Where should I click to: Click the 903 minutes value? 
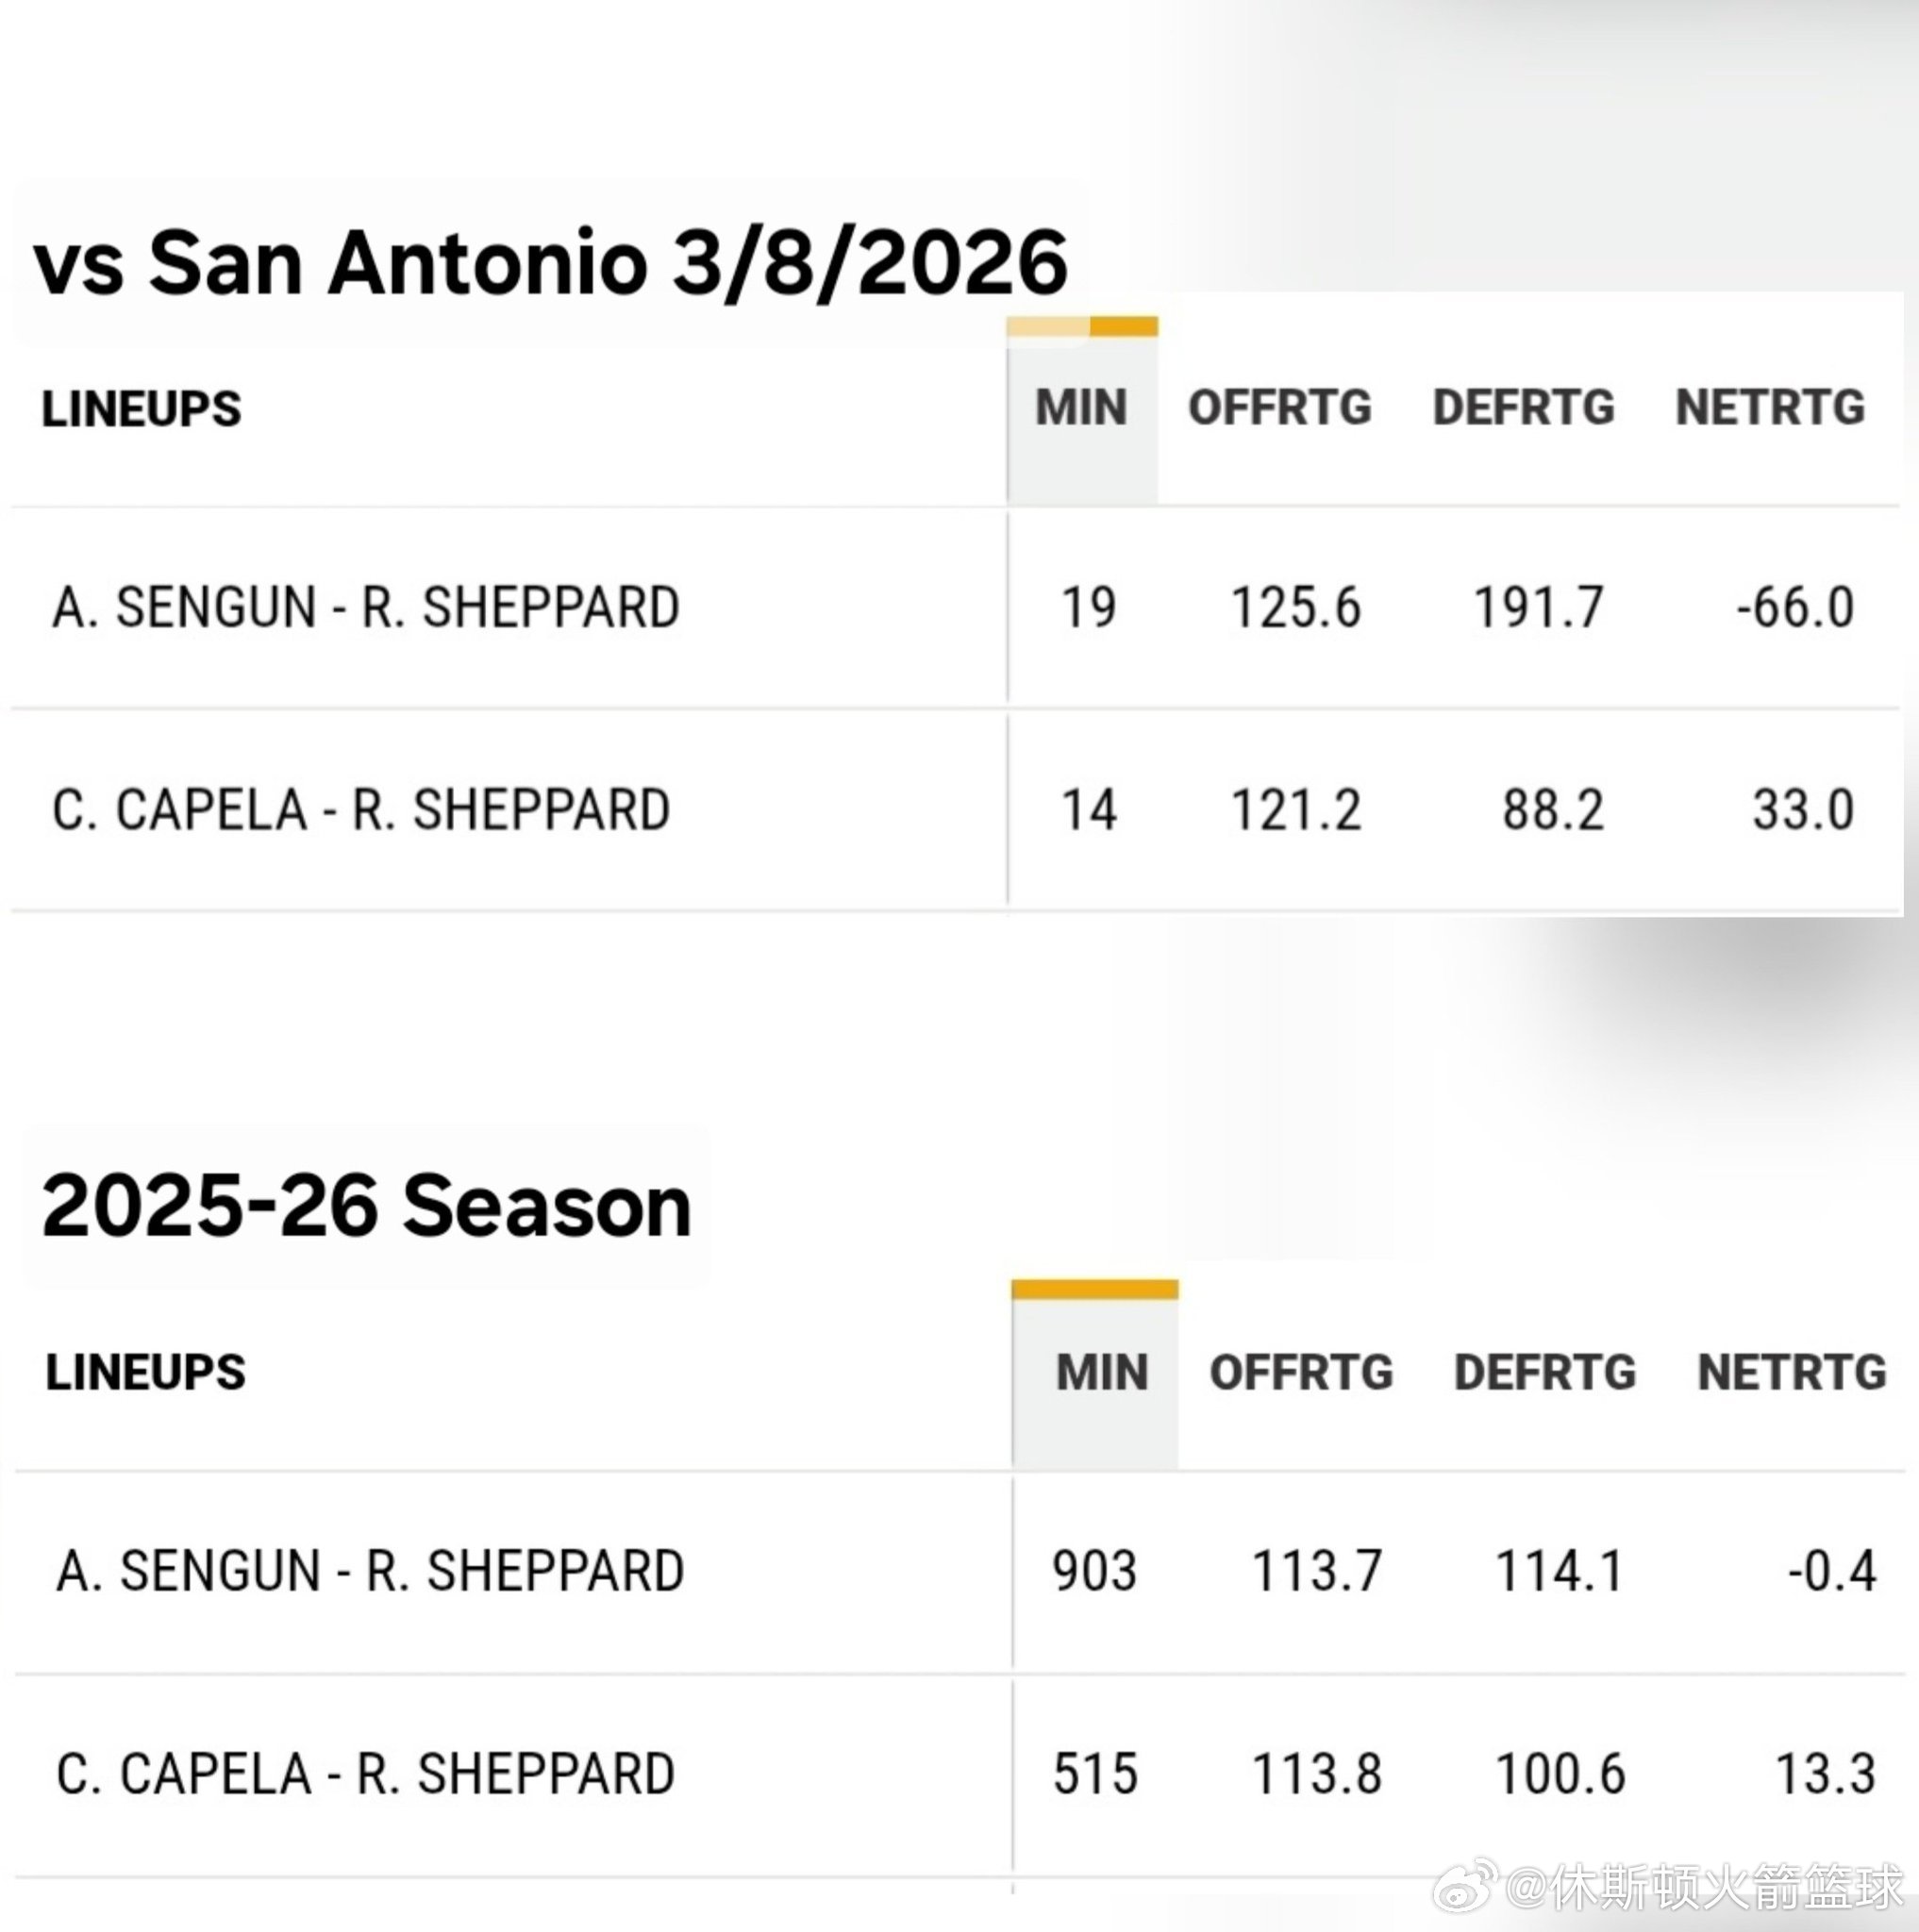pos(1094,1571)
